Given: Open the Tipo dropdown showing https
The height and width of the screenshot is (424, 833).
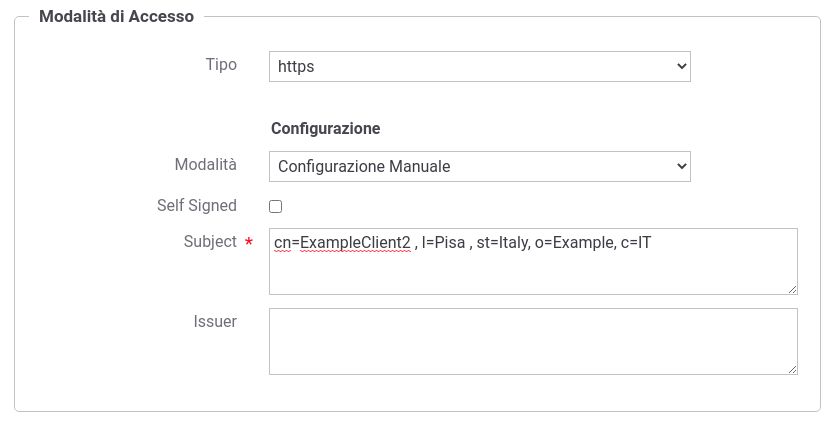Looking at the screenshot, I should pyautogui.click(x=480, y=66).
